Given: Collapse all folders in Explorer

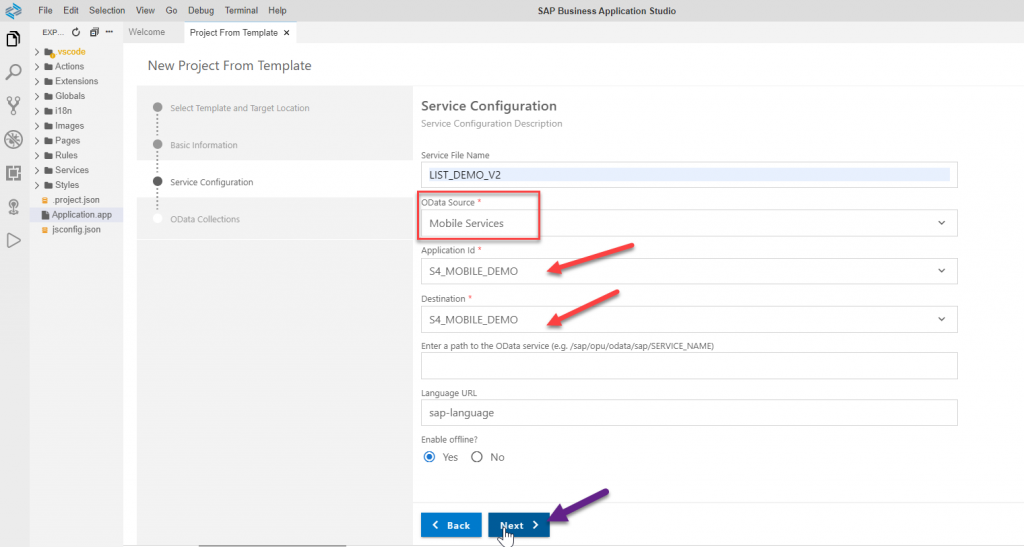Looking at the screenshot, I should (x=94, y=32).
